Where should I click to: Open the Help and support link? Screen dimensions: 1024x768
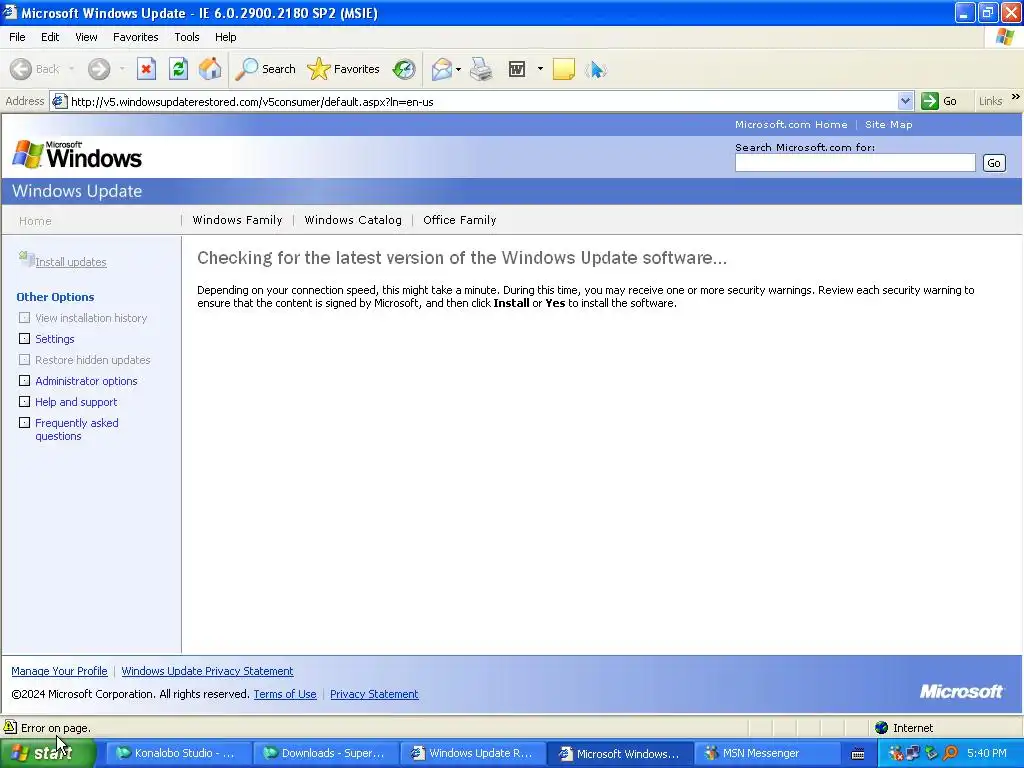76,402
